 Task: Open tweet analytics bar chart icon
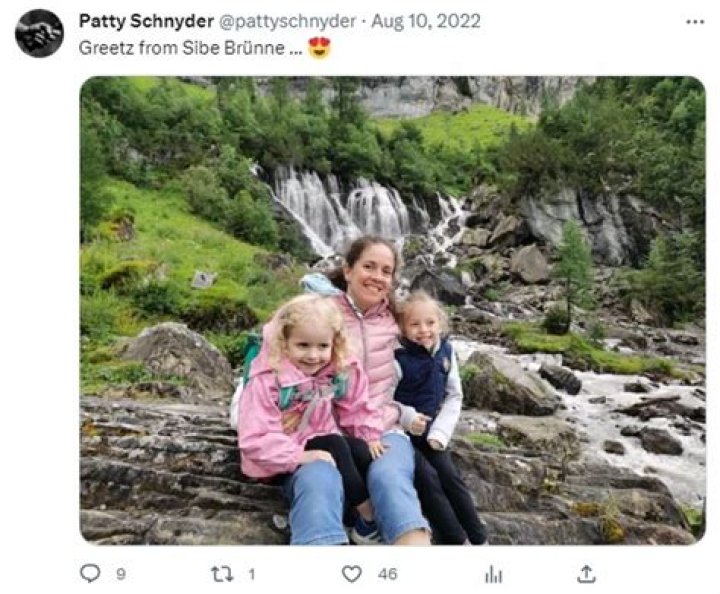[493, 573]
